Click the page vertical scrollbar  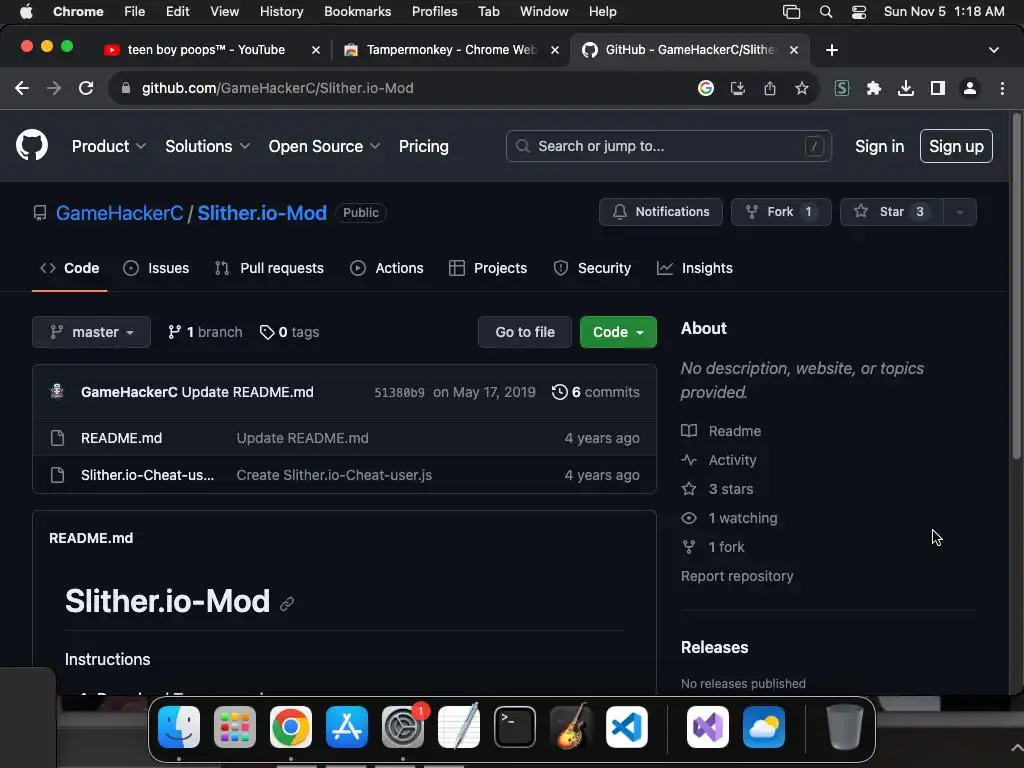[x=1016, y=286]
